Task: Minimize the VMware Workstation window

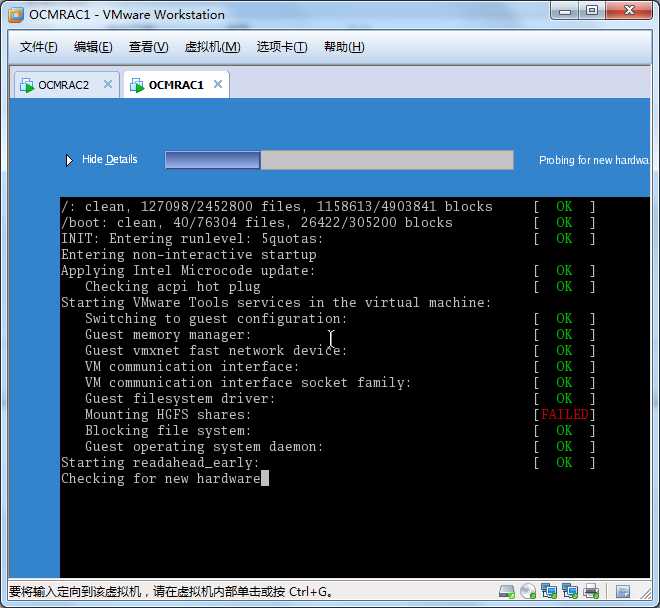Action: coord(564,11)
